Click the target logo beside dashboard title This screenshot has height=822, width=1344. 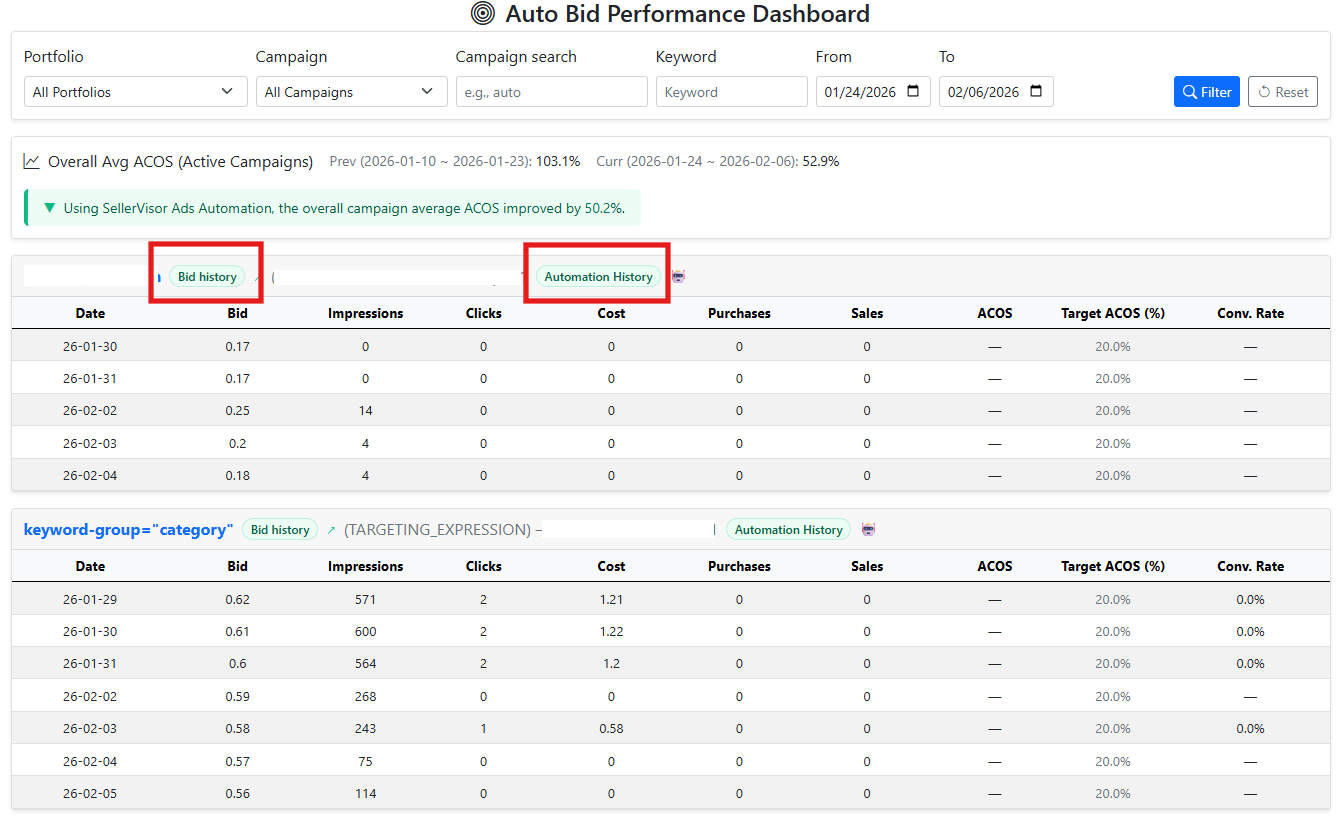(483, 14)
